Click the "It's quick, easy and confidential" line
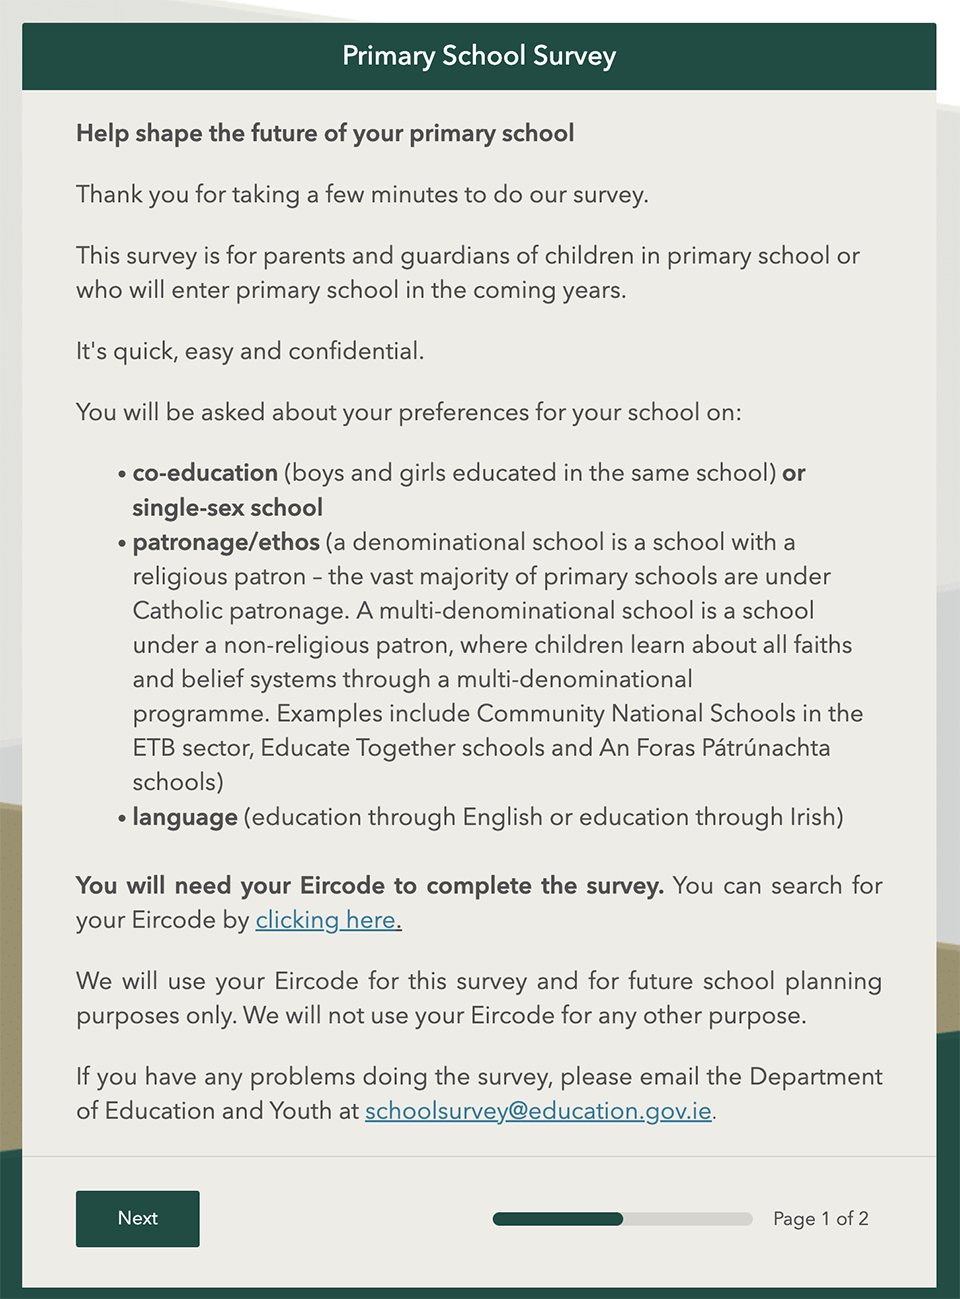 tap(250, 351)
